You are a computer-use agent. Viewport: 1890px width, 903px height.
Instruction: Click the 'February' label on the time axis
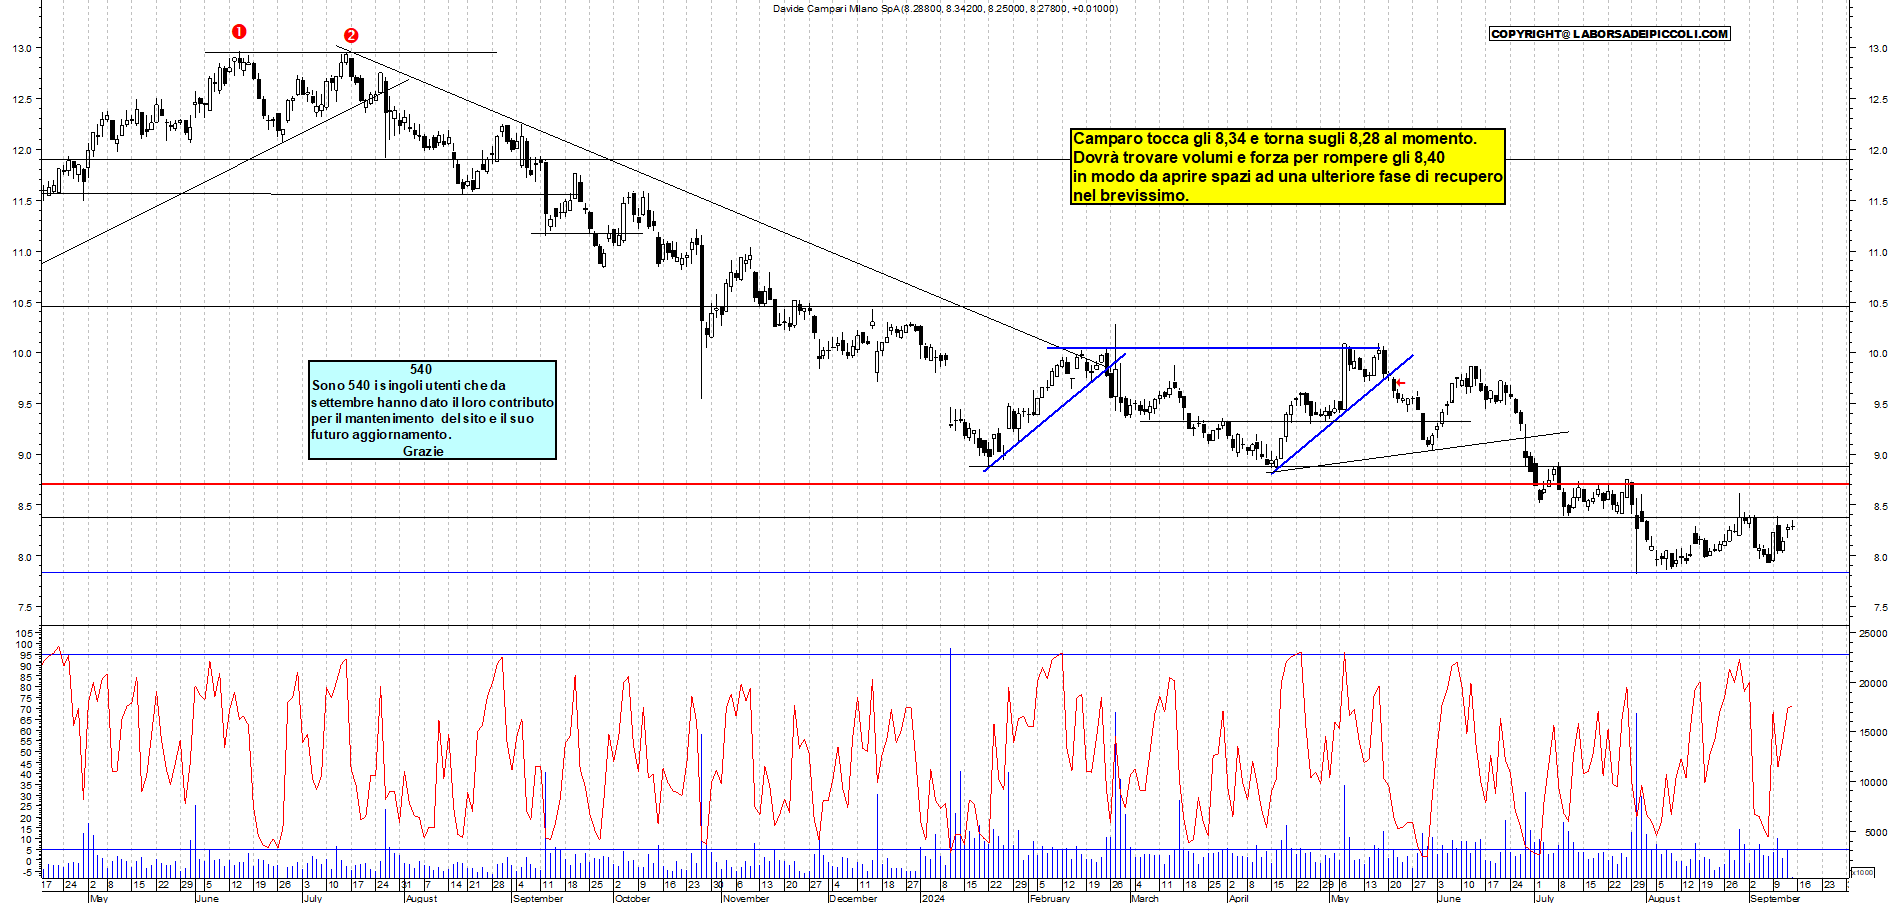tap(1050, 898)
